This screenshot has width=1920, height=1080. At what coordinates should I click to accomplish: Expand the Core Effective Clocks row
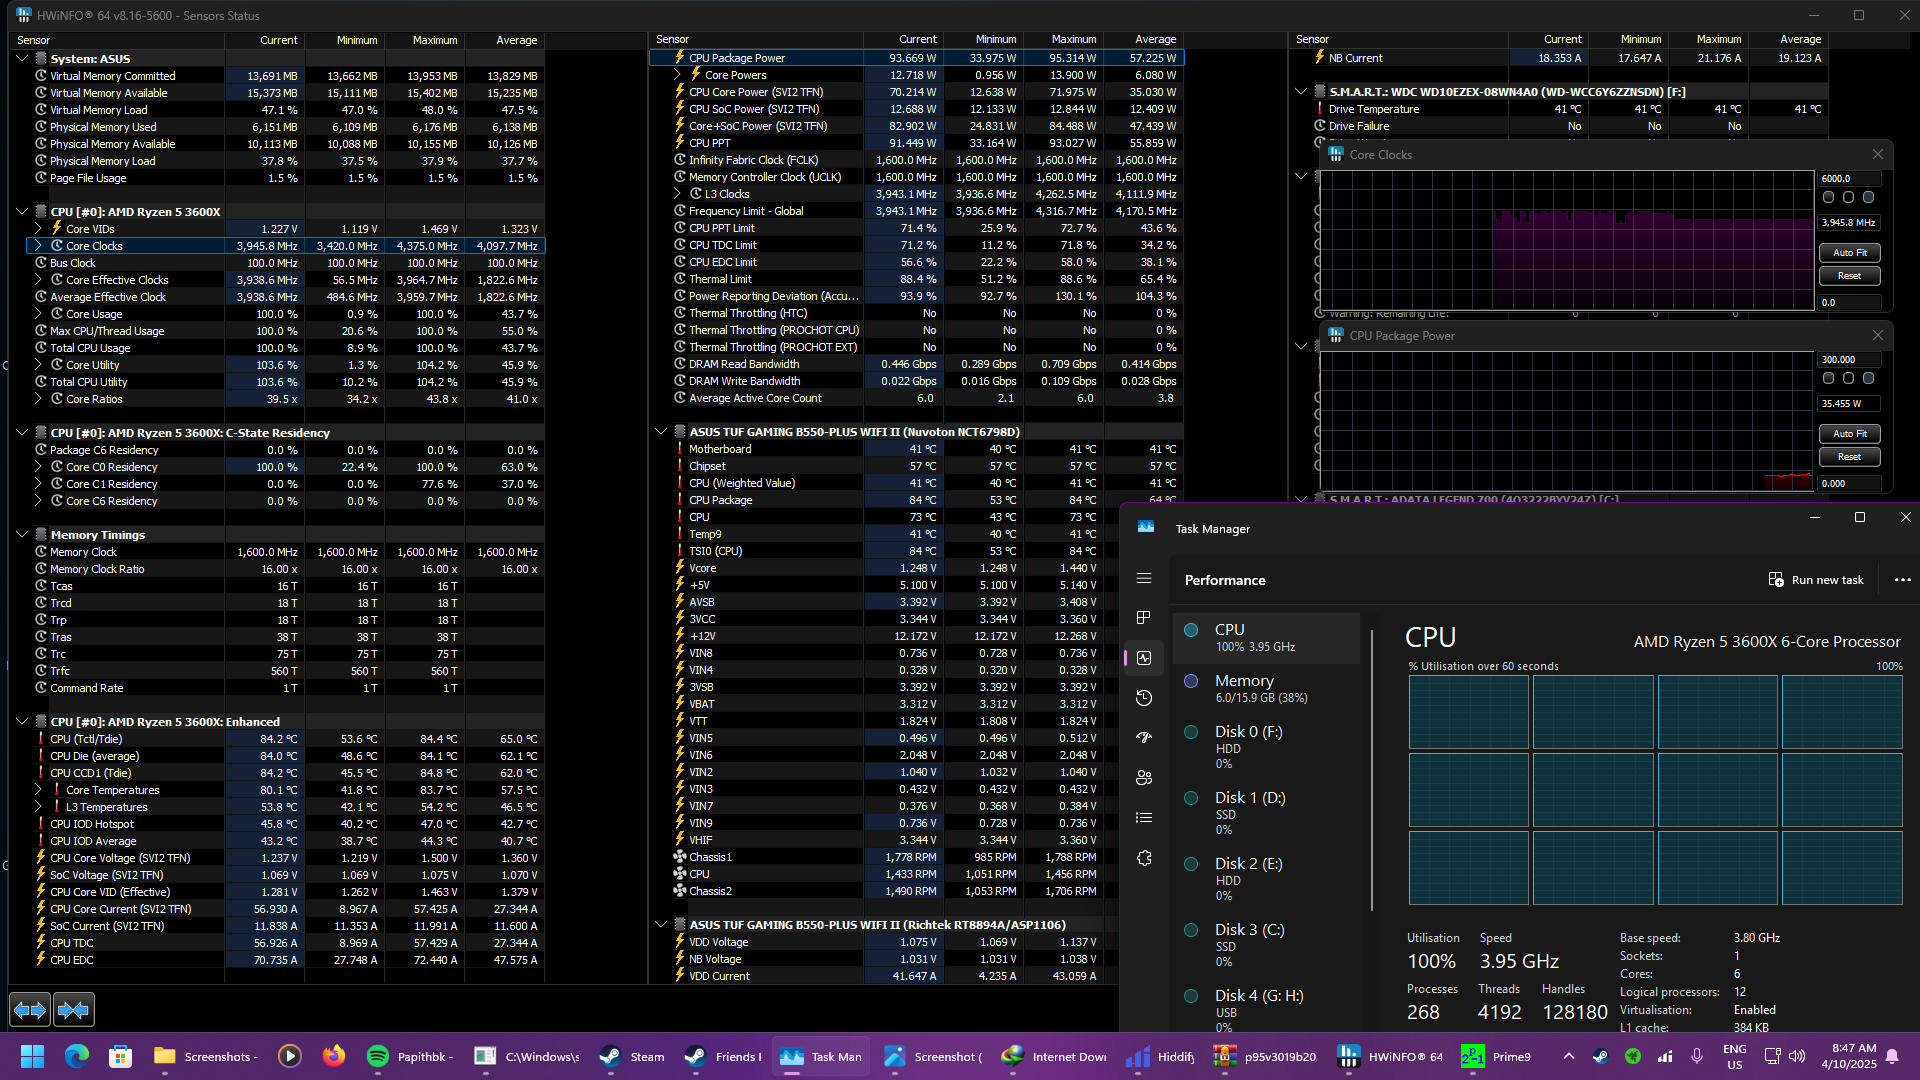click(x=38, y=280)
